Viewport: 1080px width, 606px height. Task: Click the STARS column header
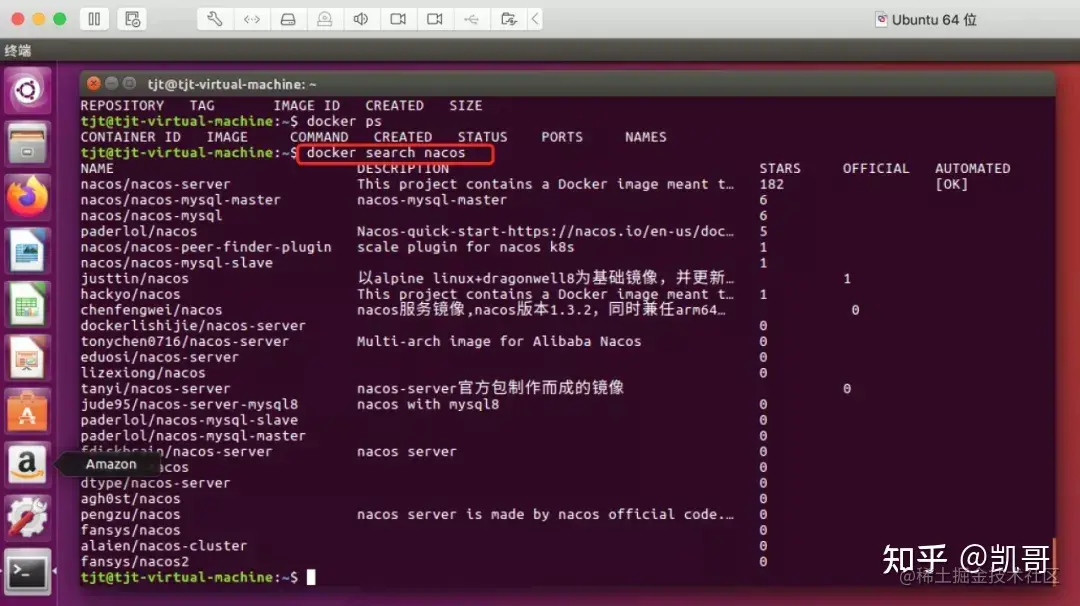780,168
